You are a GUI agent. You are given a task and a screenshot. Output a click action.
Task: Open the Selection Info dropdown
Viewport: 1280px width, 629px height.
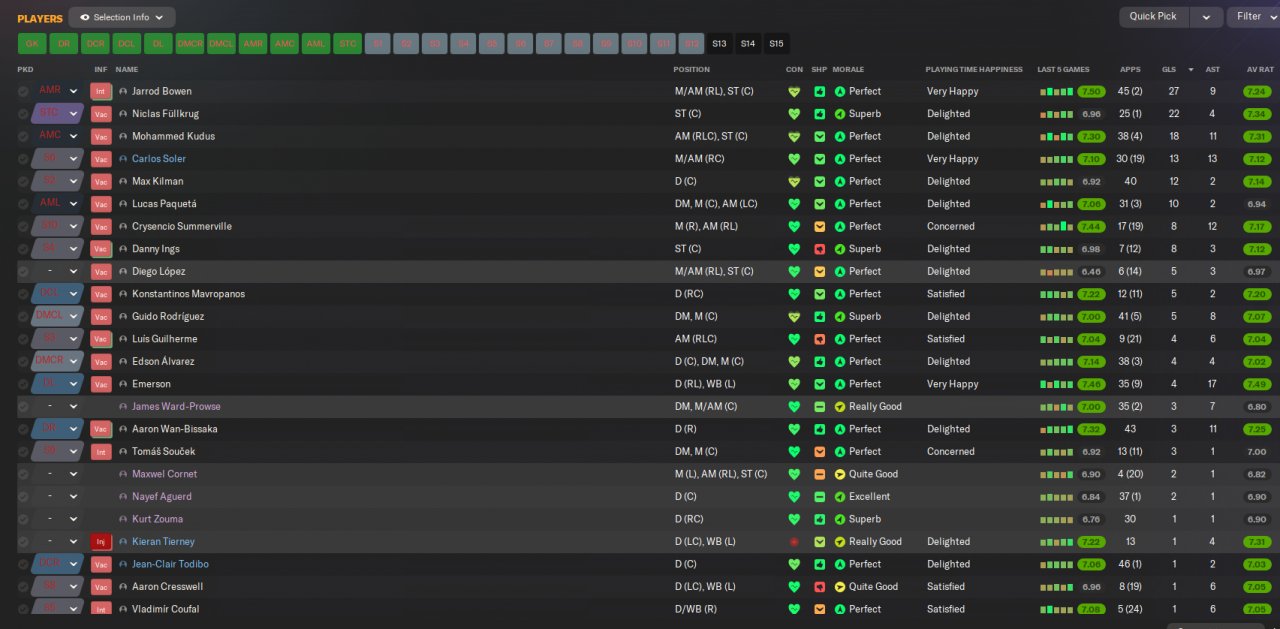tap(122, 17)
